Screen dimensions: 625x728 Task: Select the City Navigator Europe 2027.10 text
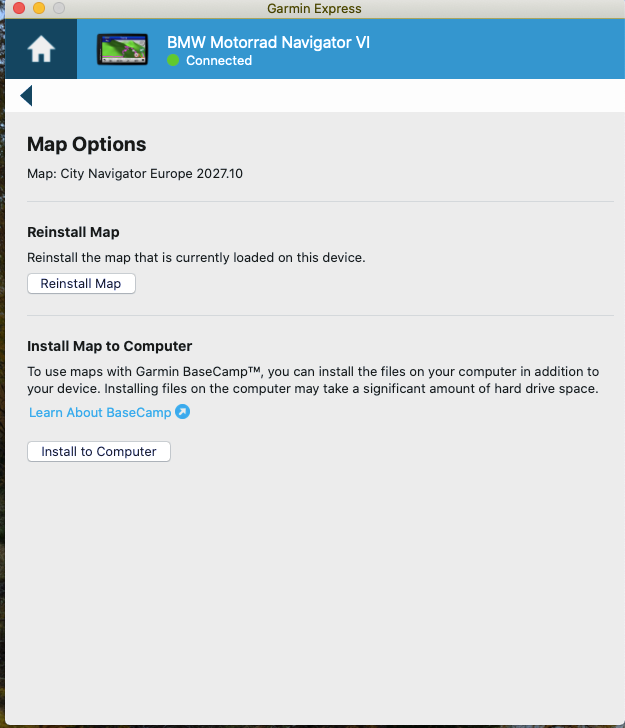coord(151,173)
